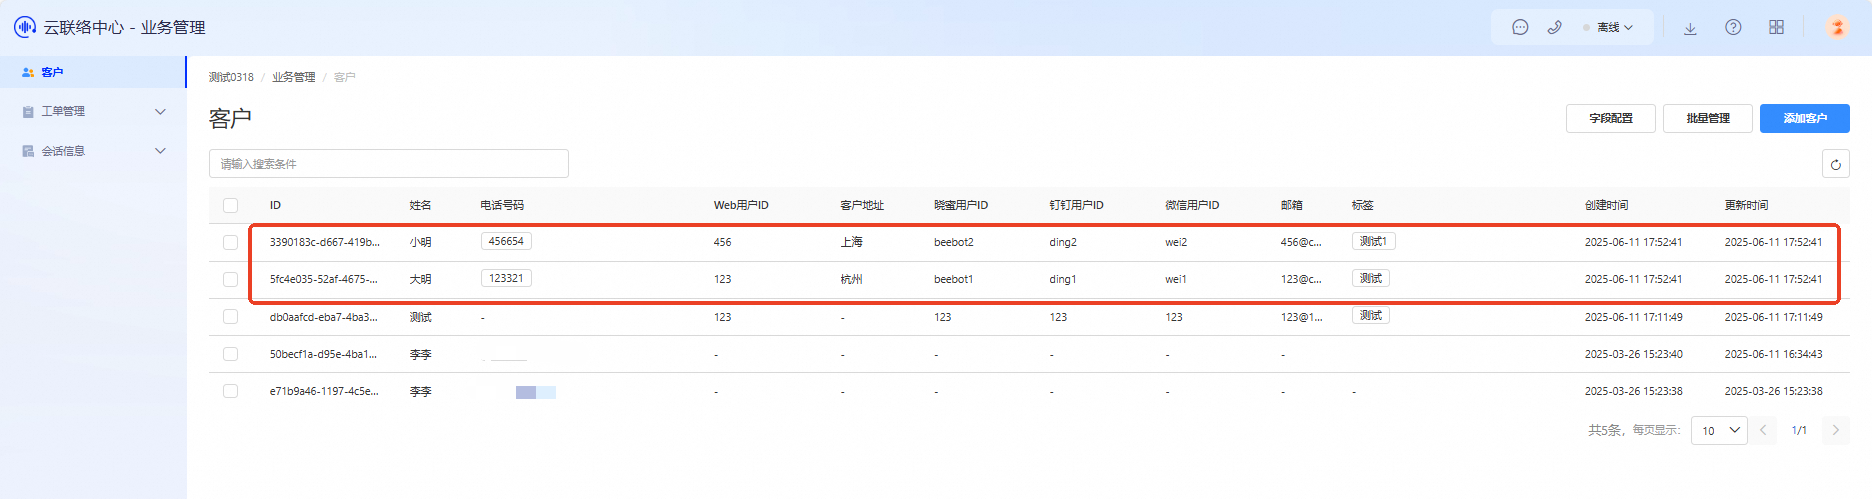Click email cell 123@1...
This screenshot has width=1872, height=499.
coord(1301,317)
